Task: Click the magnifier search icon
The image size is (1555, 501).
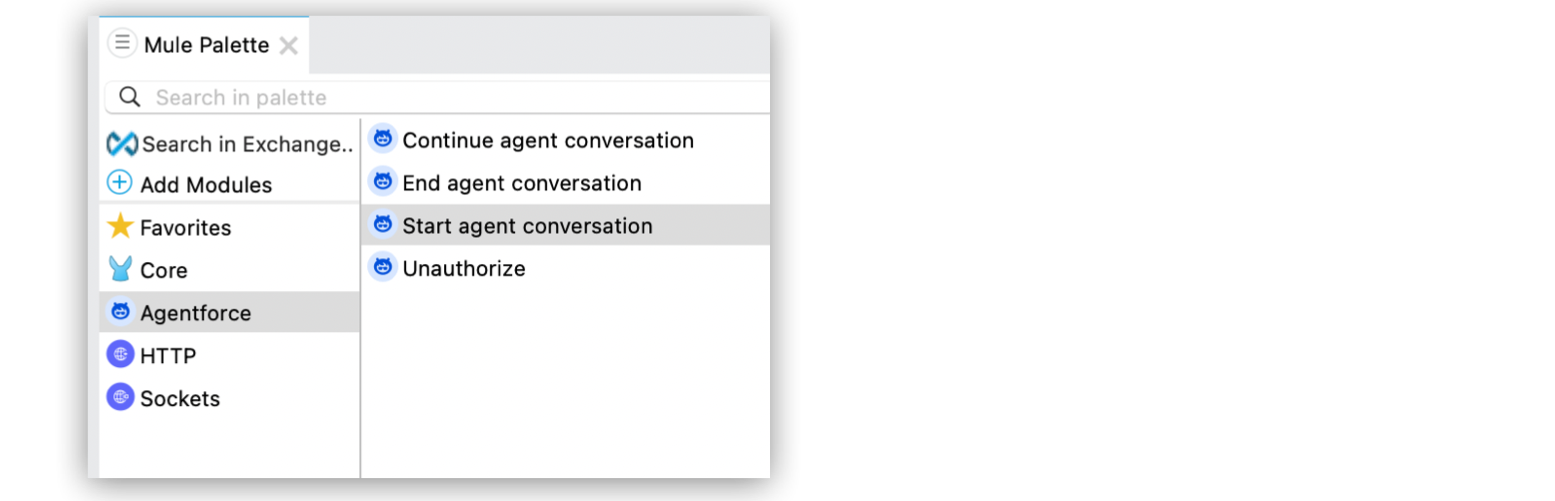Action: tap(130, 97)
